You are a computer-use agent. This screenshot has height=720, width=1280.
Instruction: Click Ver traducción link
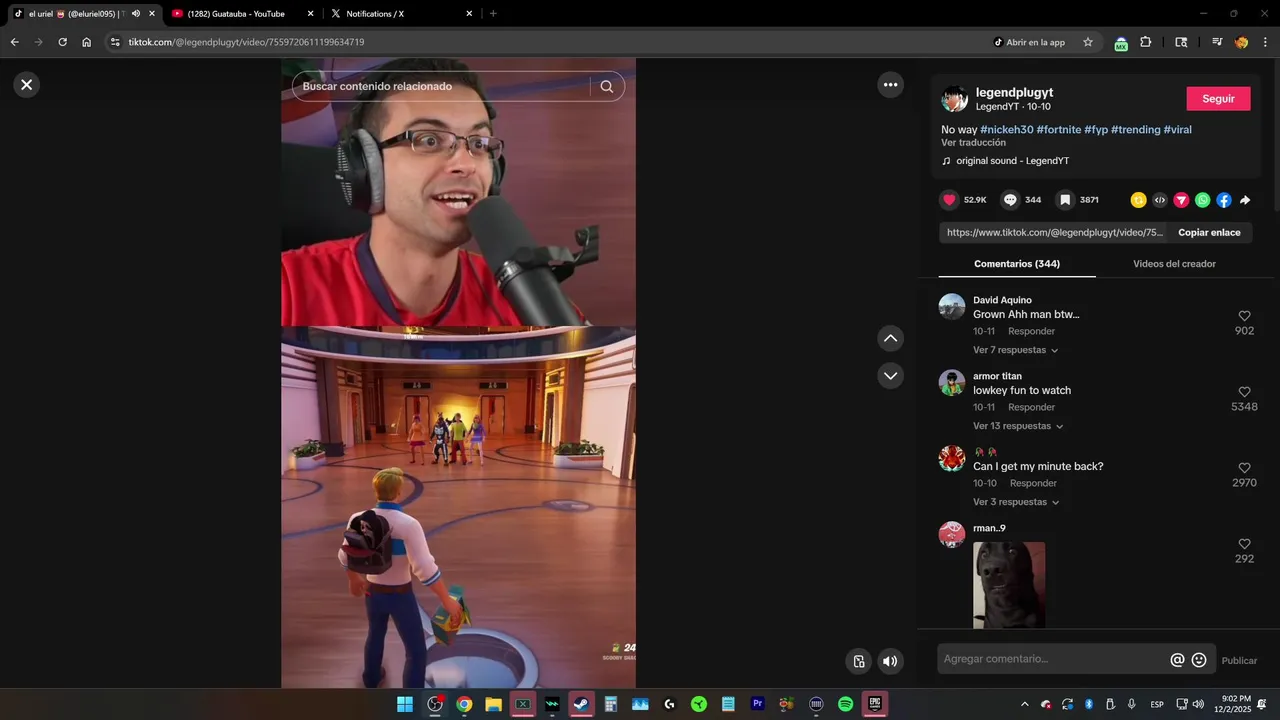click(973, 143)
